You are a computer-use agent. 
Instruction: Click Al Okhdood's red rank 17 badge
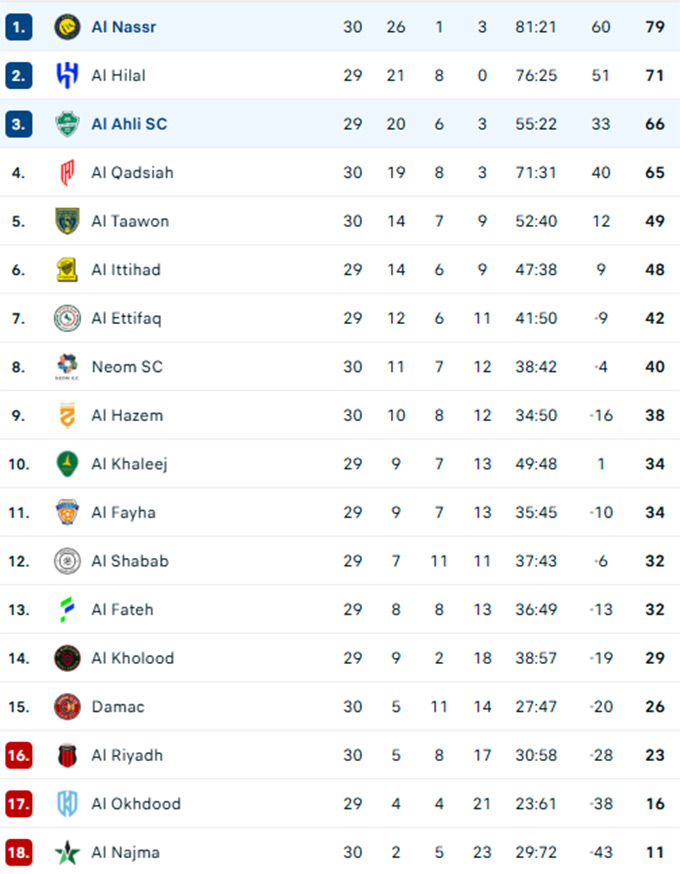[x=18, y=804]
